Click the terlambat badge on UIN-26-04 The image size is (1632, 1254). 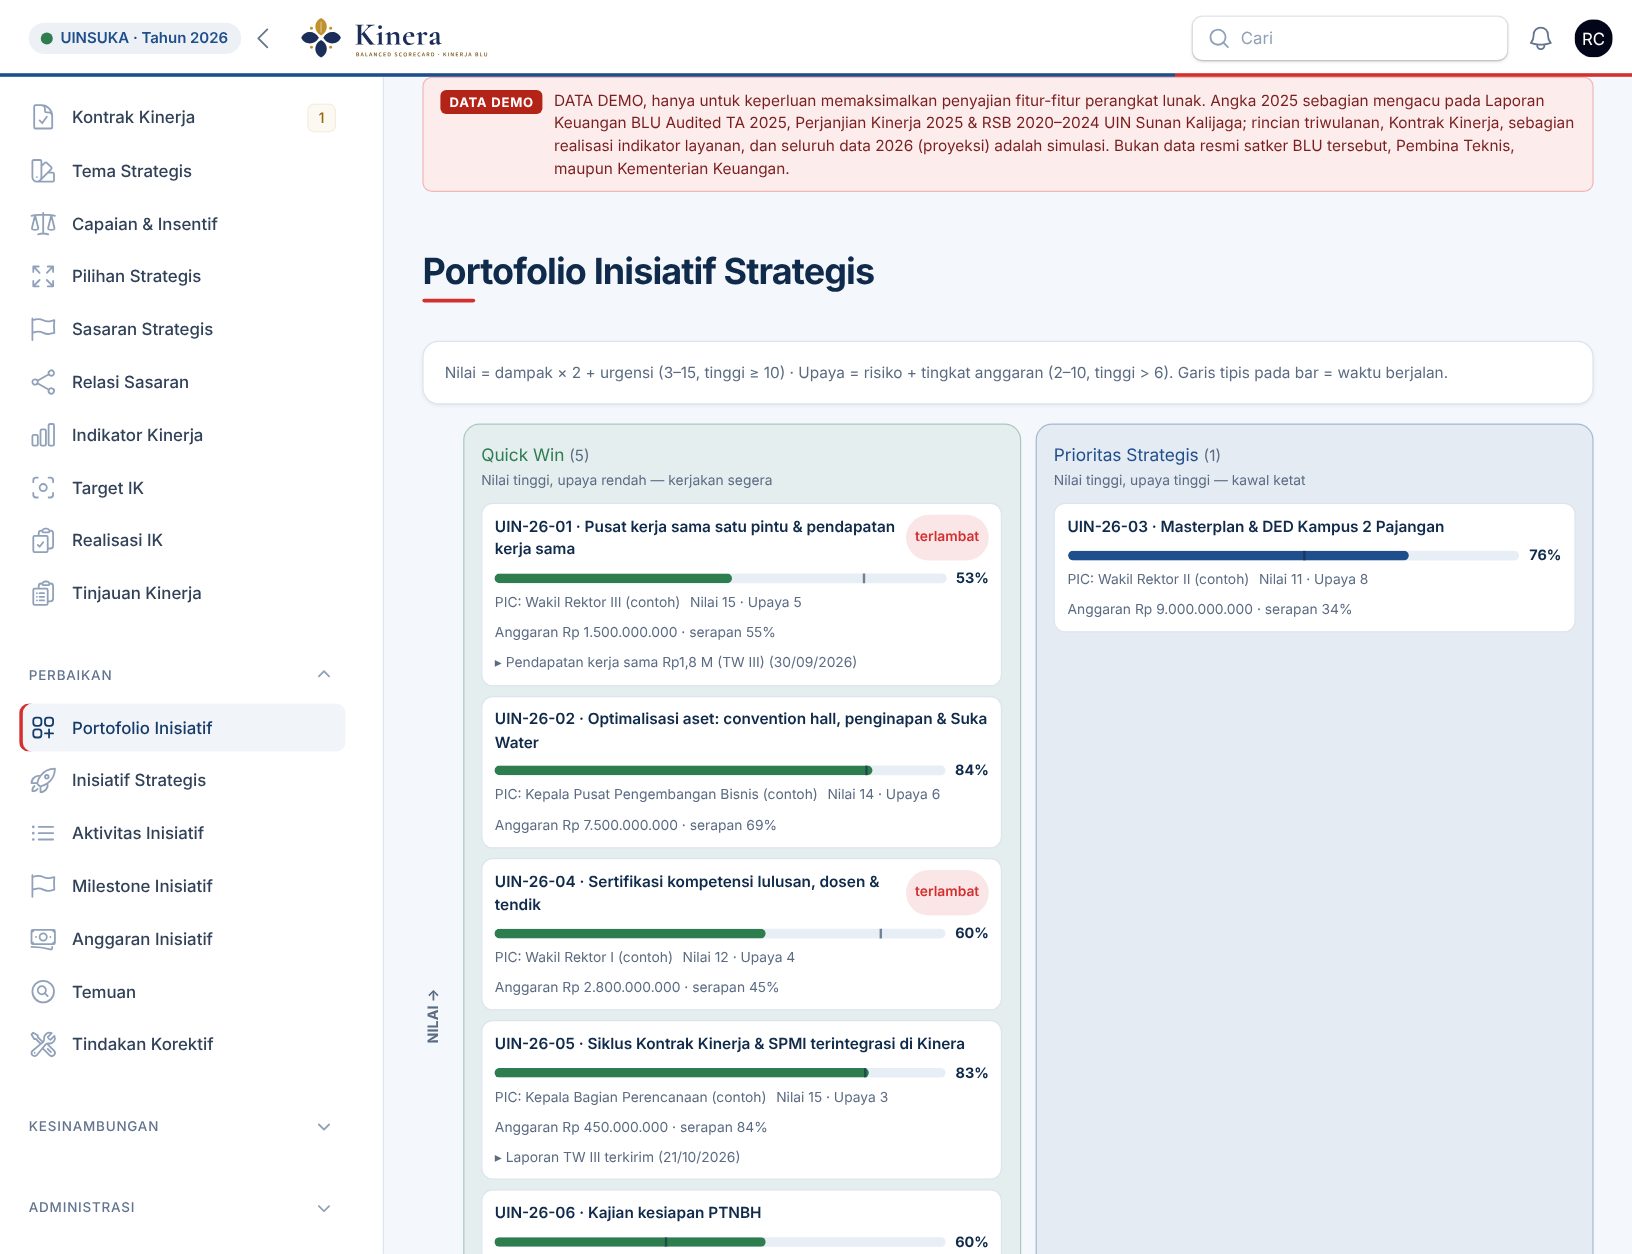click(x=947, y=892)
